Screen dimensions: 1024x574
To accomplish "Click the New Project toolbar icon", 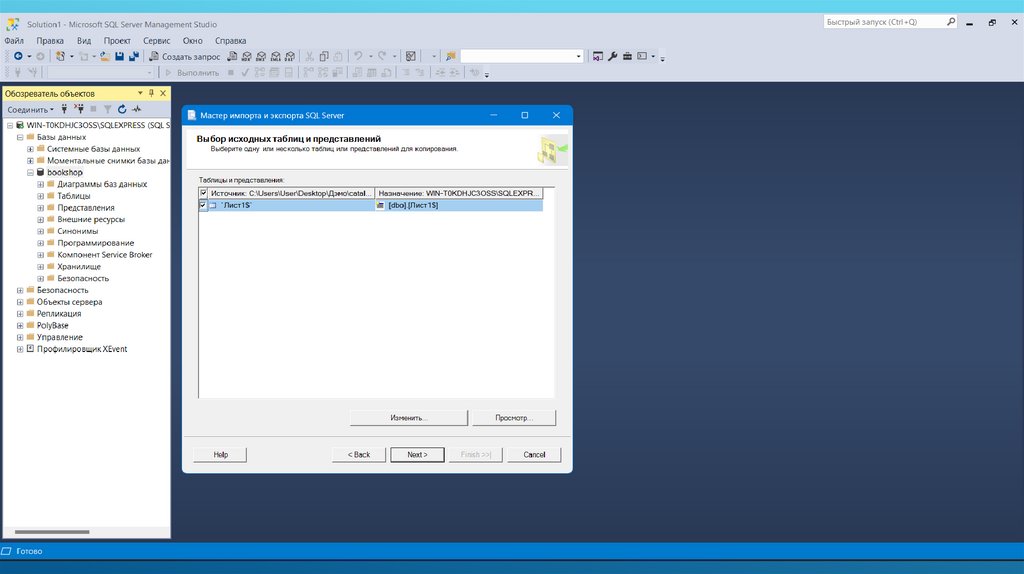I will tap(60, 56).
